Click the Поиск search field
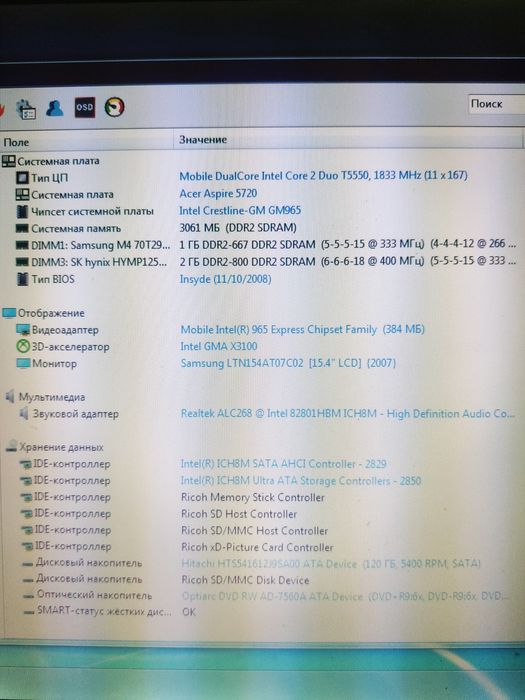525x700 pixels. (496, 104)
